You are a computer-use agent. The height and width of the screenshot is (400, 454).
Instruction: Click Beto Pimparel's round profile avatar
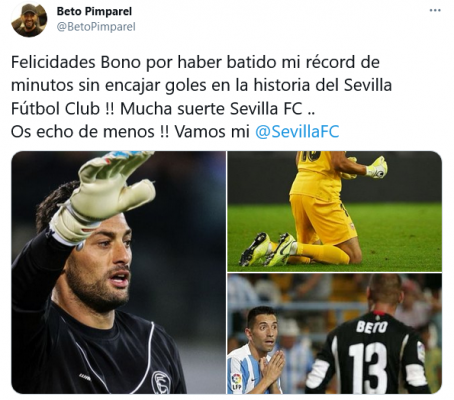(29, 20)
